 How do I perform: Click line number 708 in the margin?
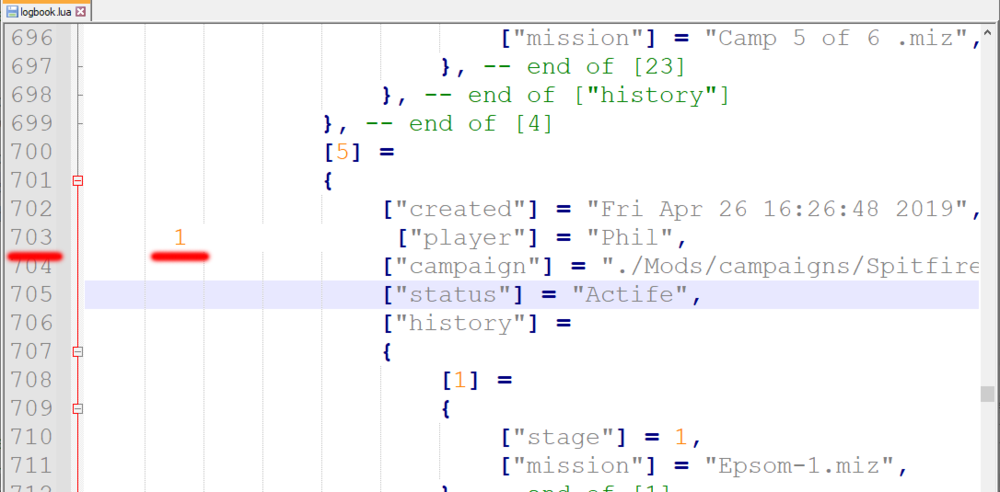click(32, 380)
